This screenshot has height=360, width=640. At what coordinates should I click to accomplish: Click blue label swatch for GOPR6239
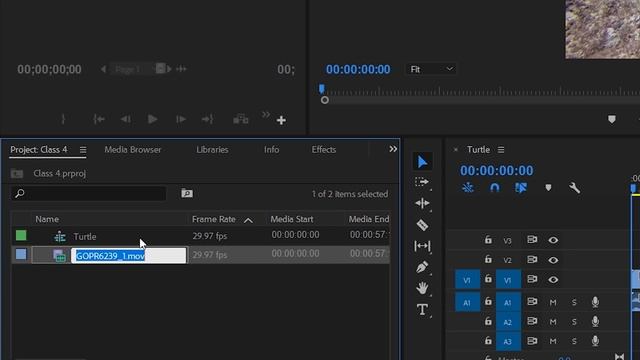[21, 254]
